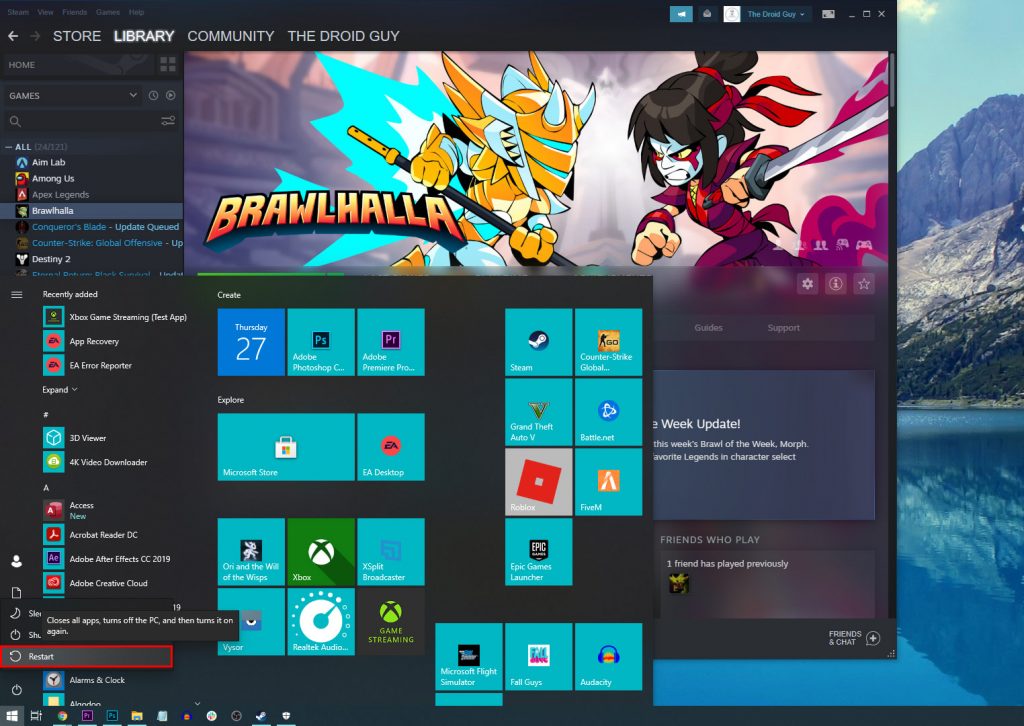Open Brawlhalla Support link
The image size is (1024, 726).
[x=784, y=328]
